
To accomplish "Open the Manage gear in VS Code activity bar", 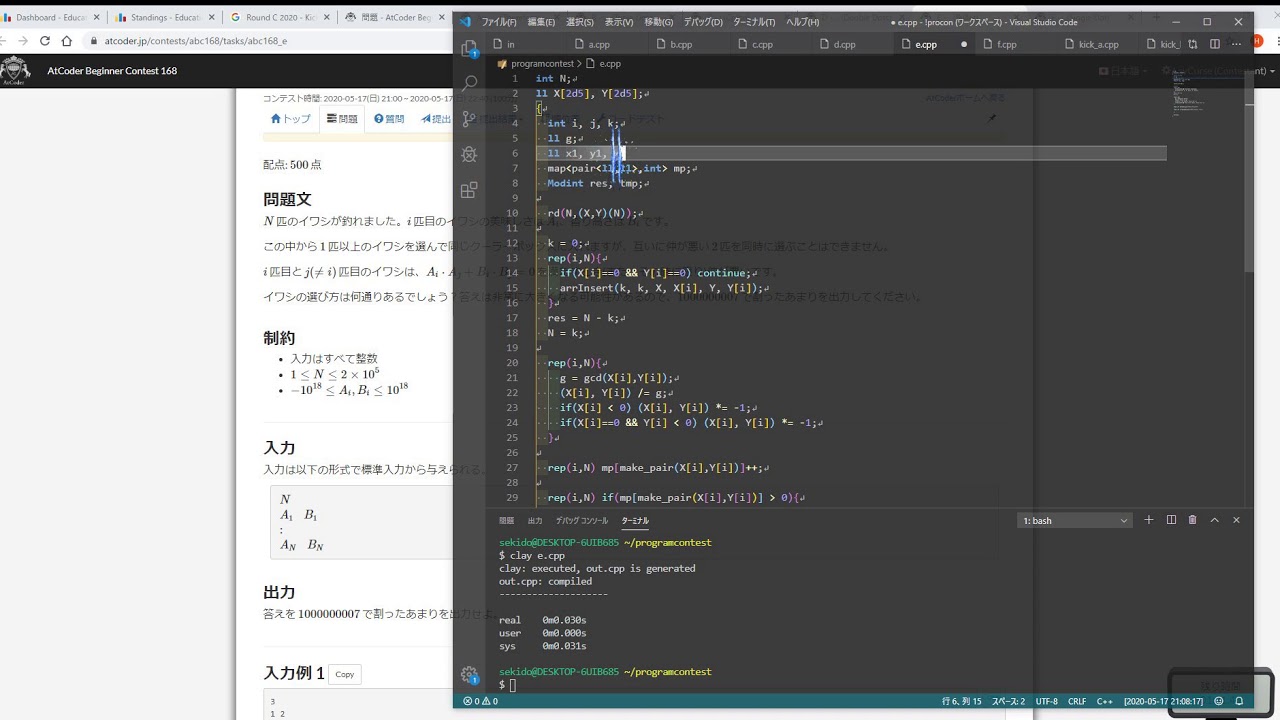I will pos(469,675).
